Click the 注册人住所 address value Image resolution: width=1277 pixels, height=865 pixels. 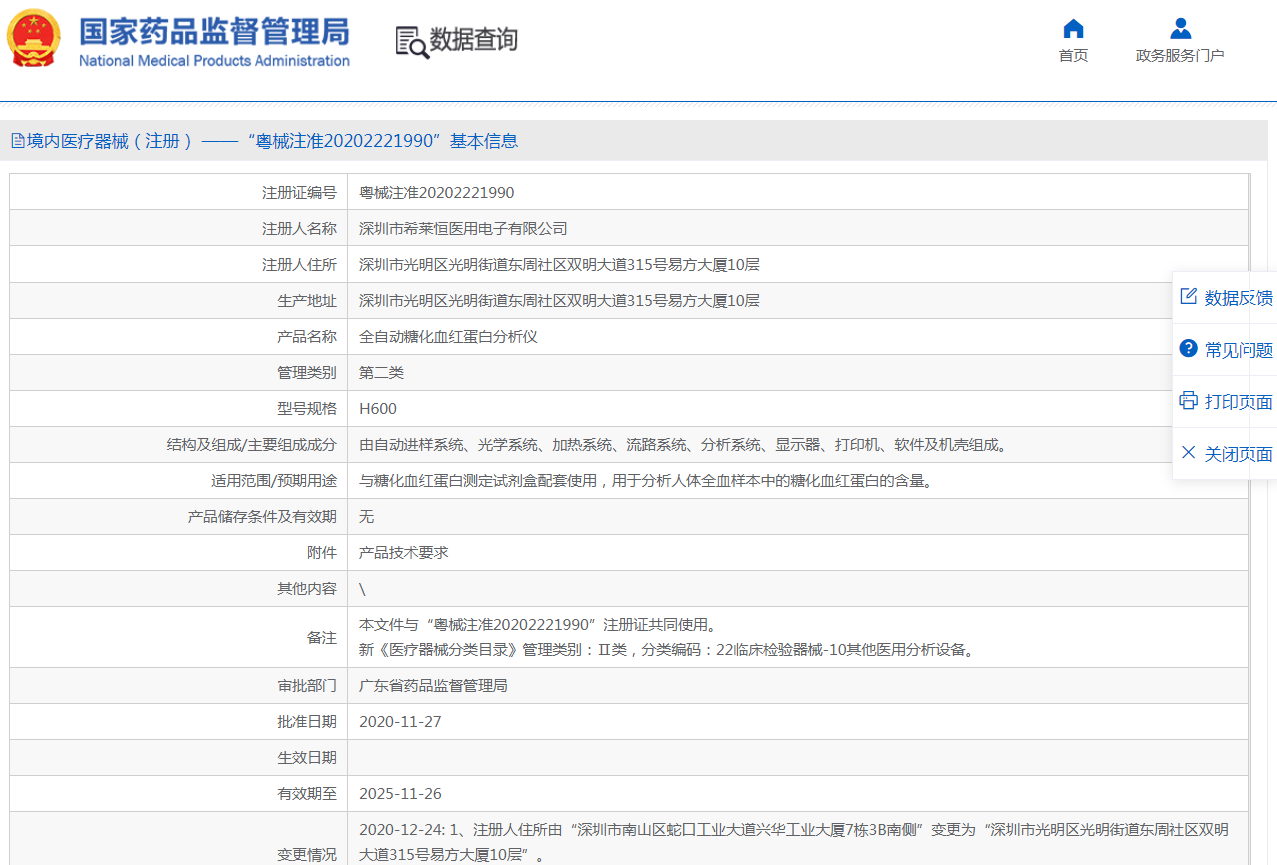click(x=559, y=264)
